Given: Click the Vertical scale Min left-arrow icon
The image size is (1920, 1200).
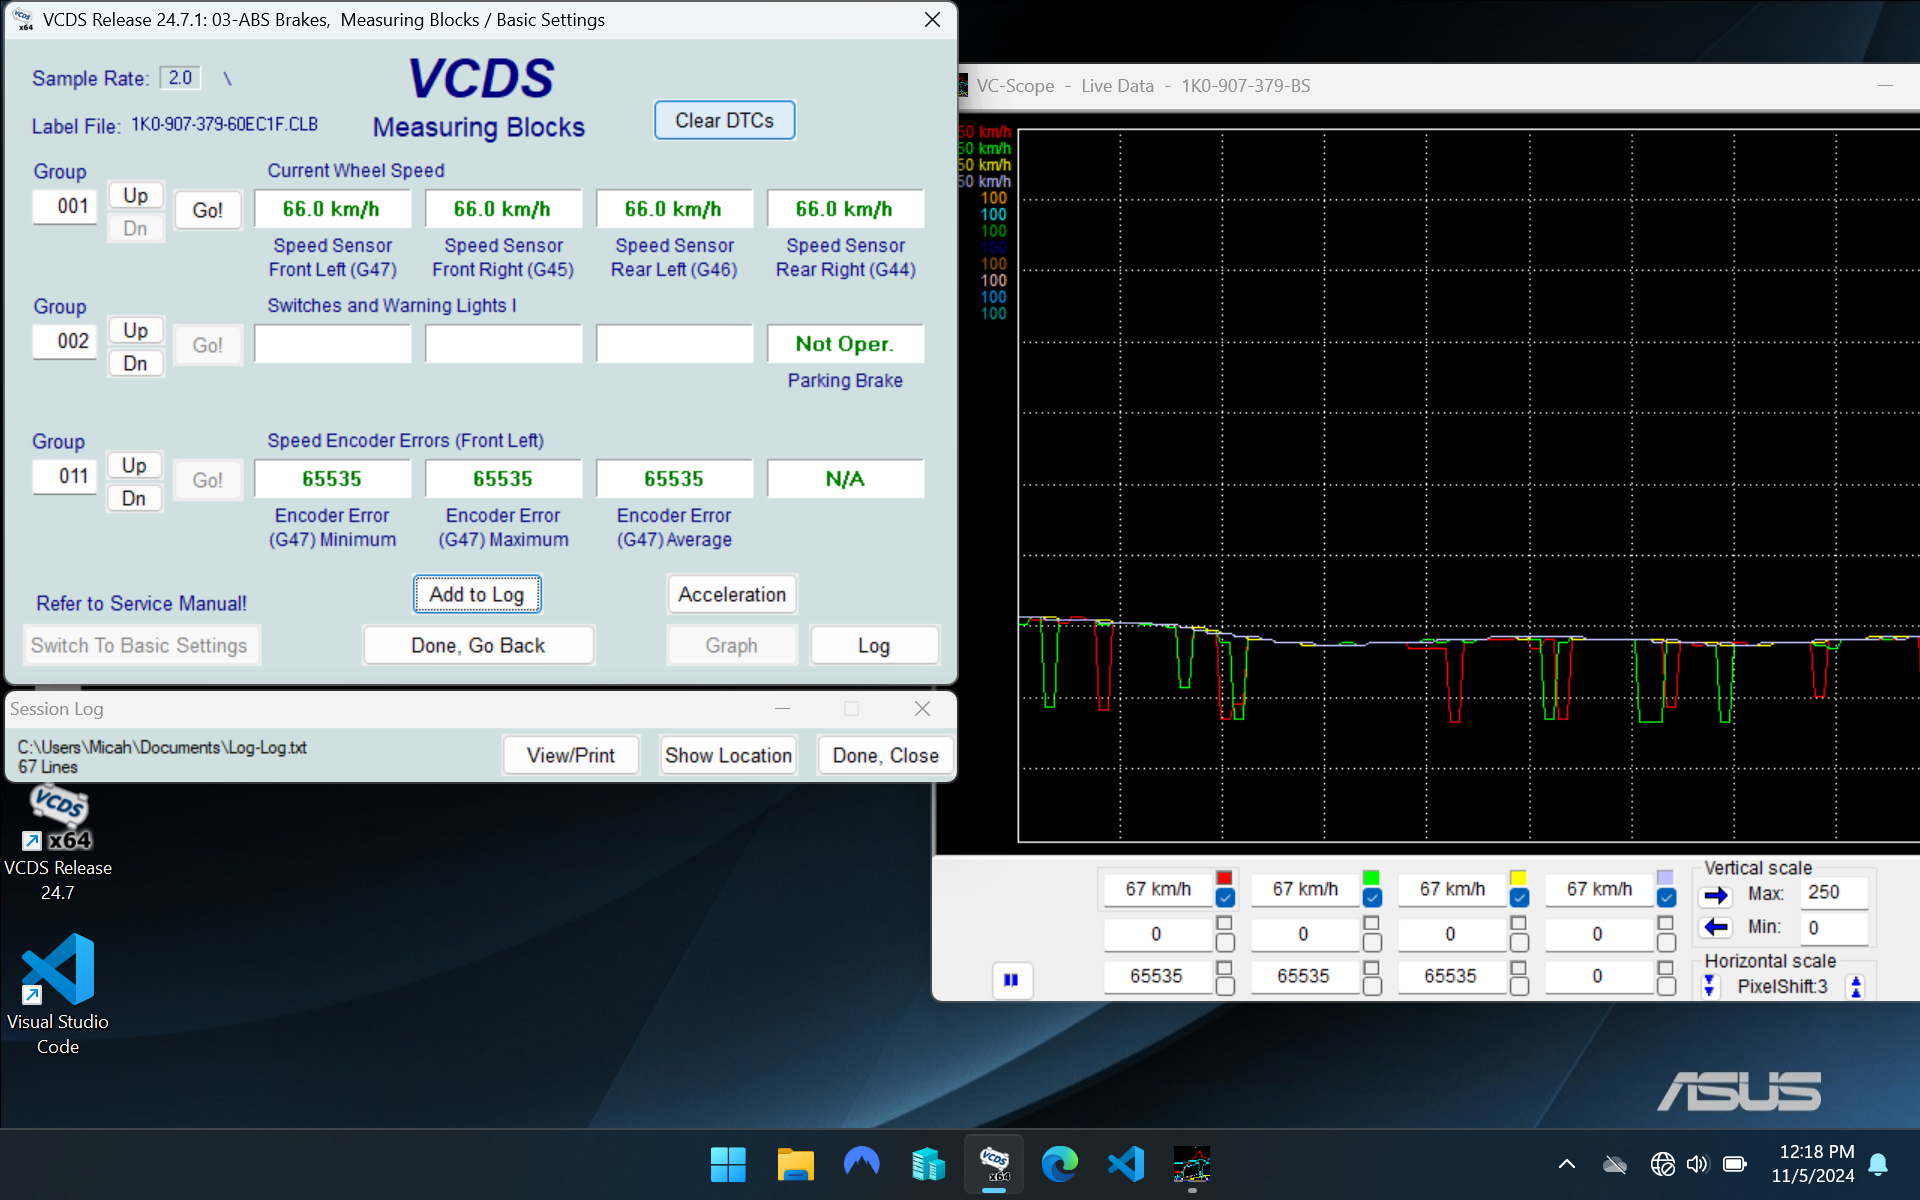Looking at the screenshot, I should pos(1716,927).
